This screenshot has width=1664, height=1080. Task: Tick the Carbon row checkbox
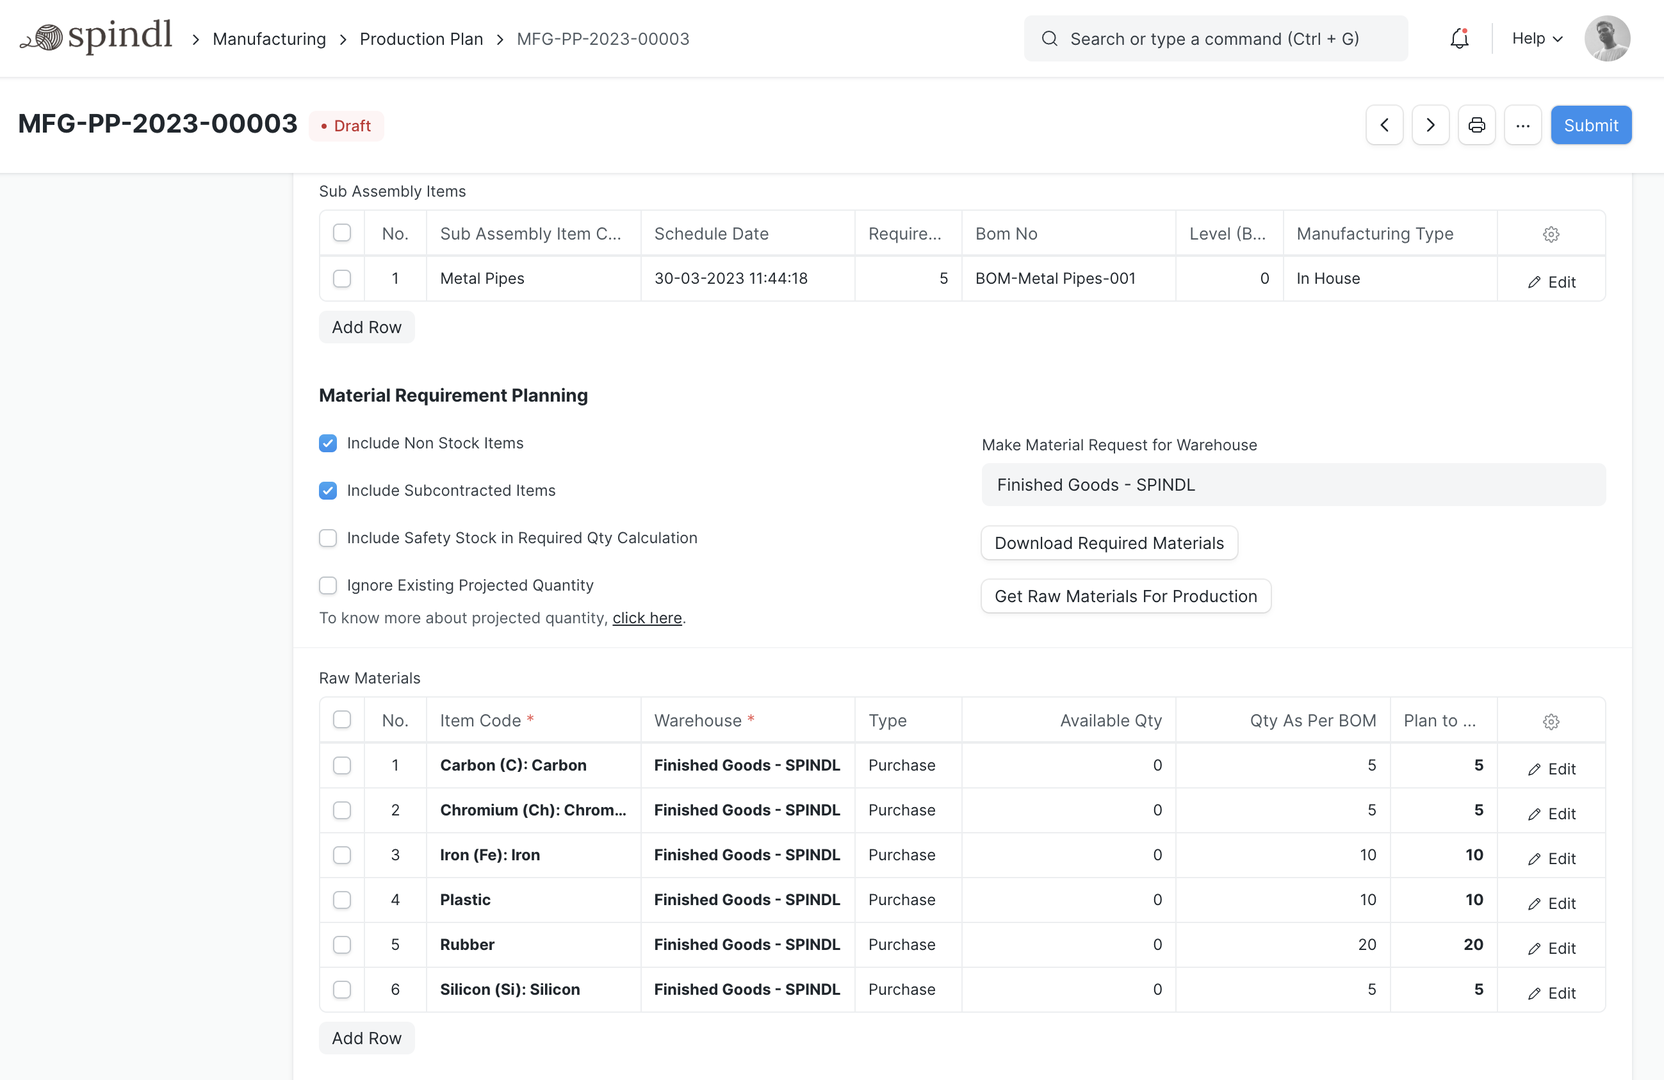pos(342,765)
